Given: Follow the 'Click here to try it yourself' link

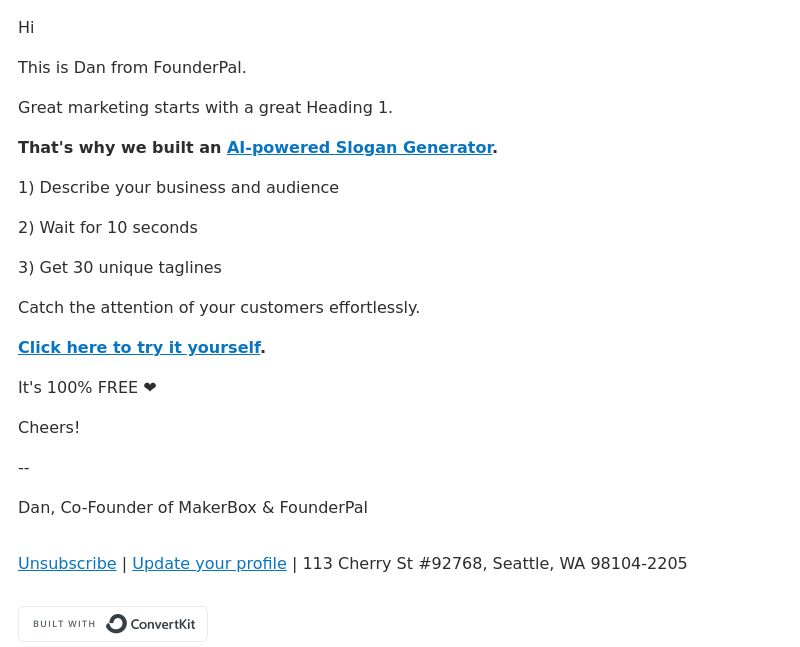Looking at the screenshot, I should 139,347.
